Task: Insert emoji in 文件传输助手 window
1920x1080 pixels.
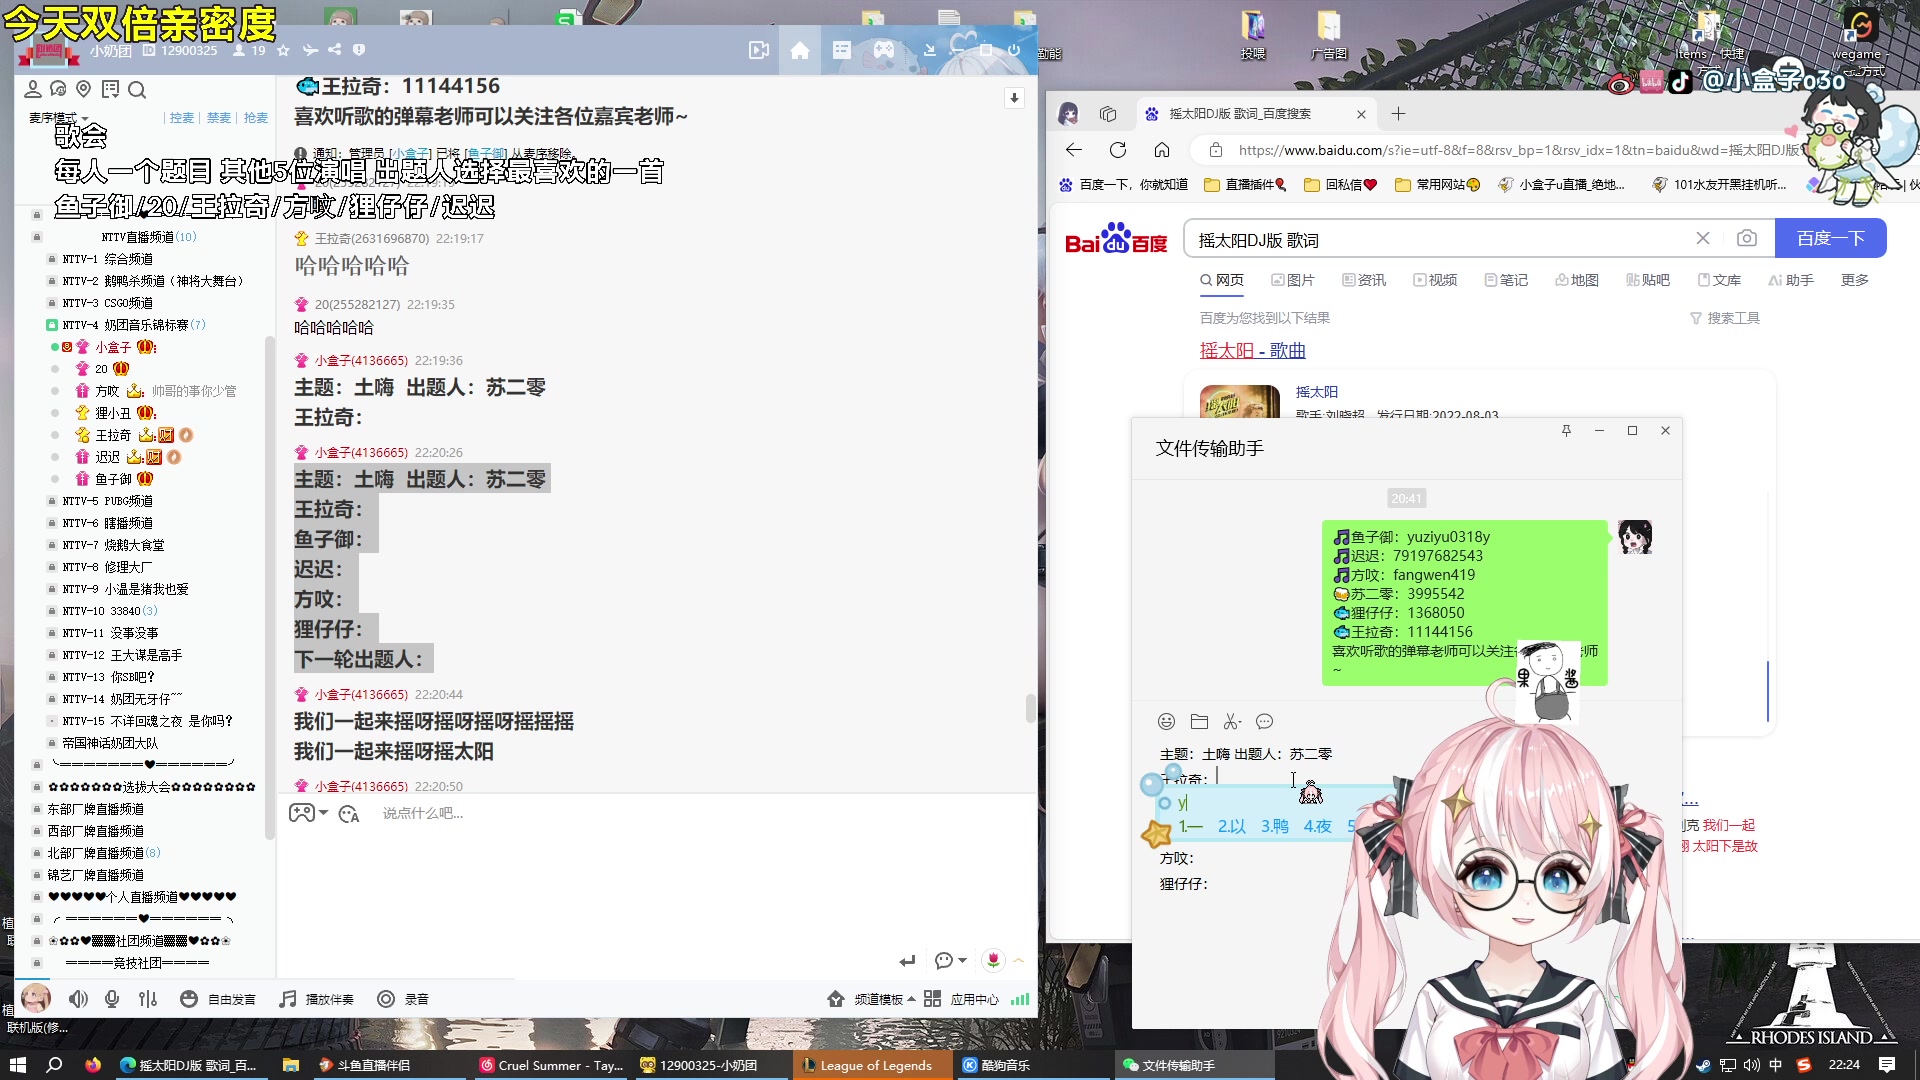Action: (x=1166, y=721)
